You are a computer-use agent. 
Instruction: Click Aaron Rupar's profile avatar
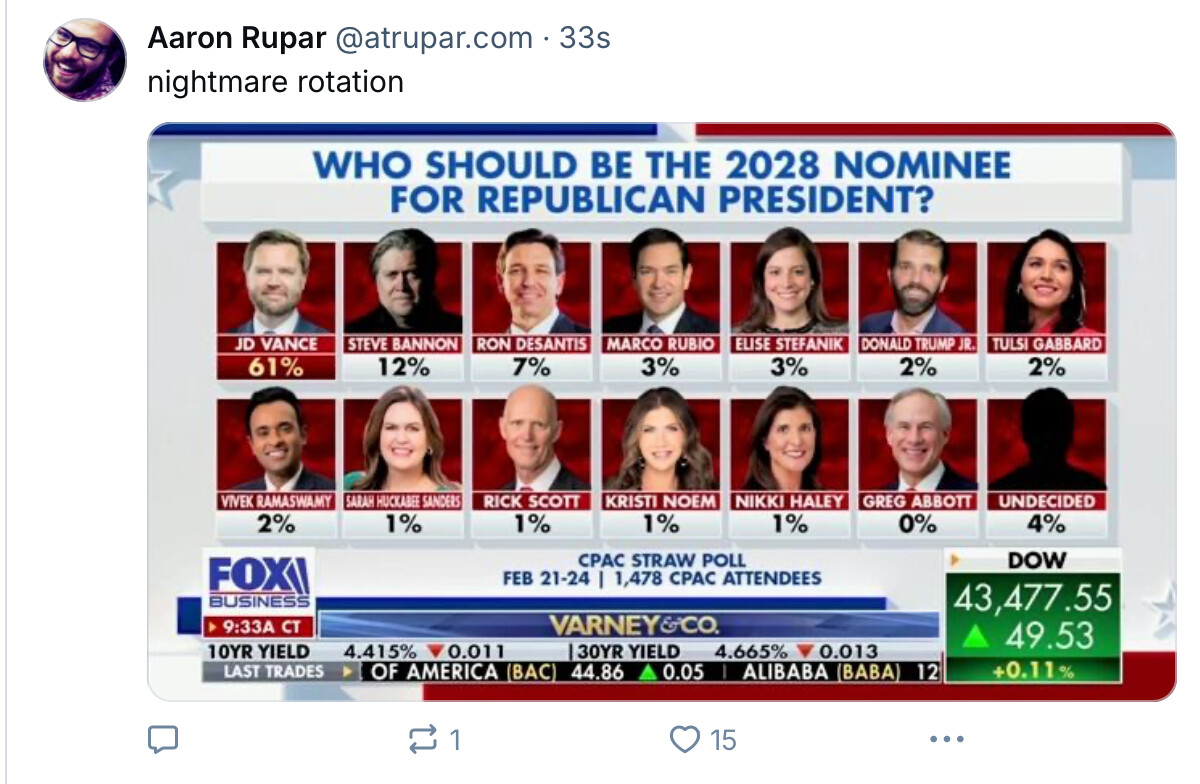pos(85,58)
